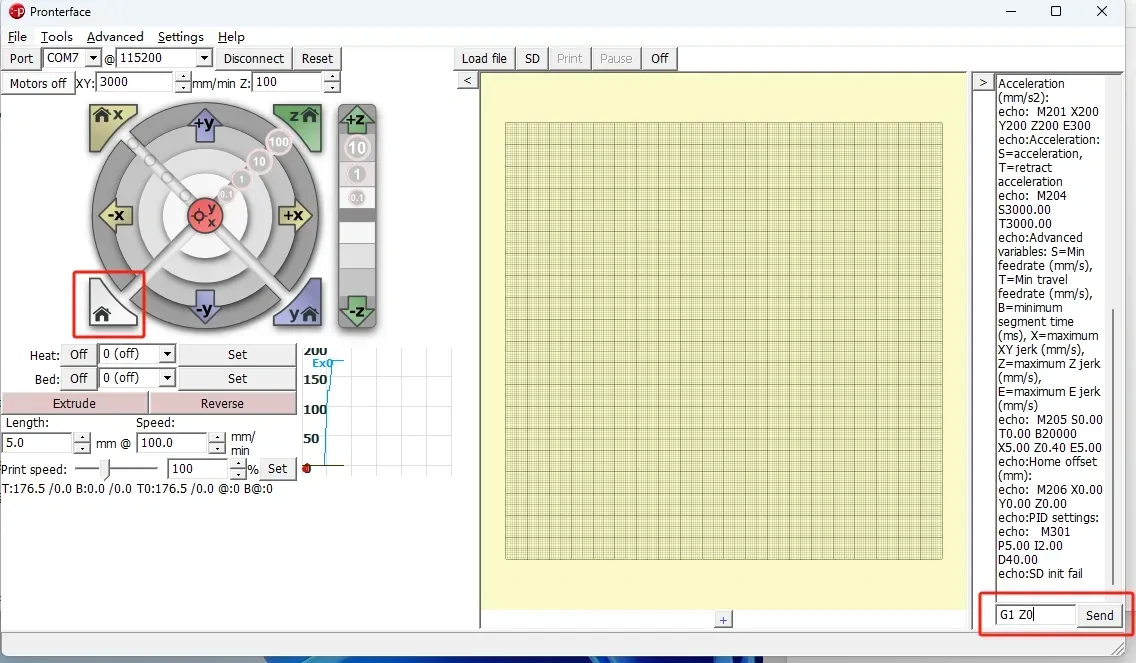Click the XY feedrate field 3000
This screenshot has width=1136, height=663.
[x=135, y=82]
